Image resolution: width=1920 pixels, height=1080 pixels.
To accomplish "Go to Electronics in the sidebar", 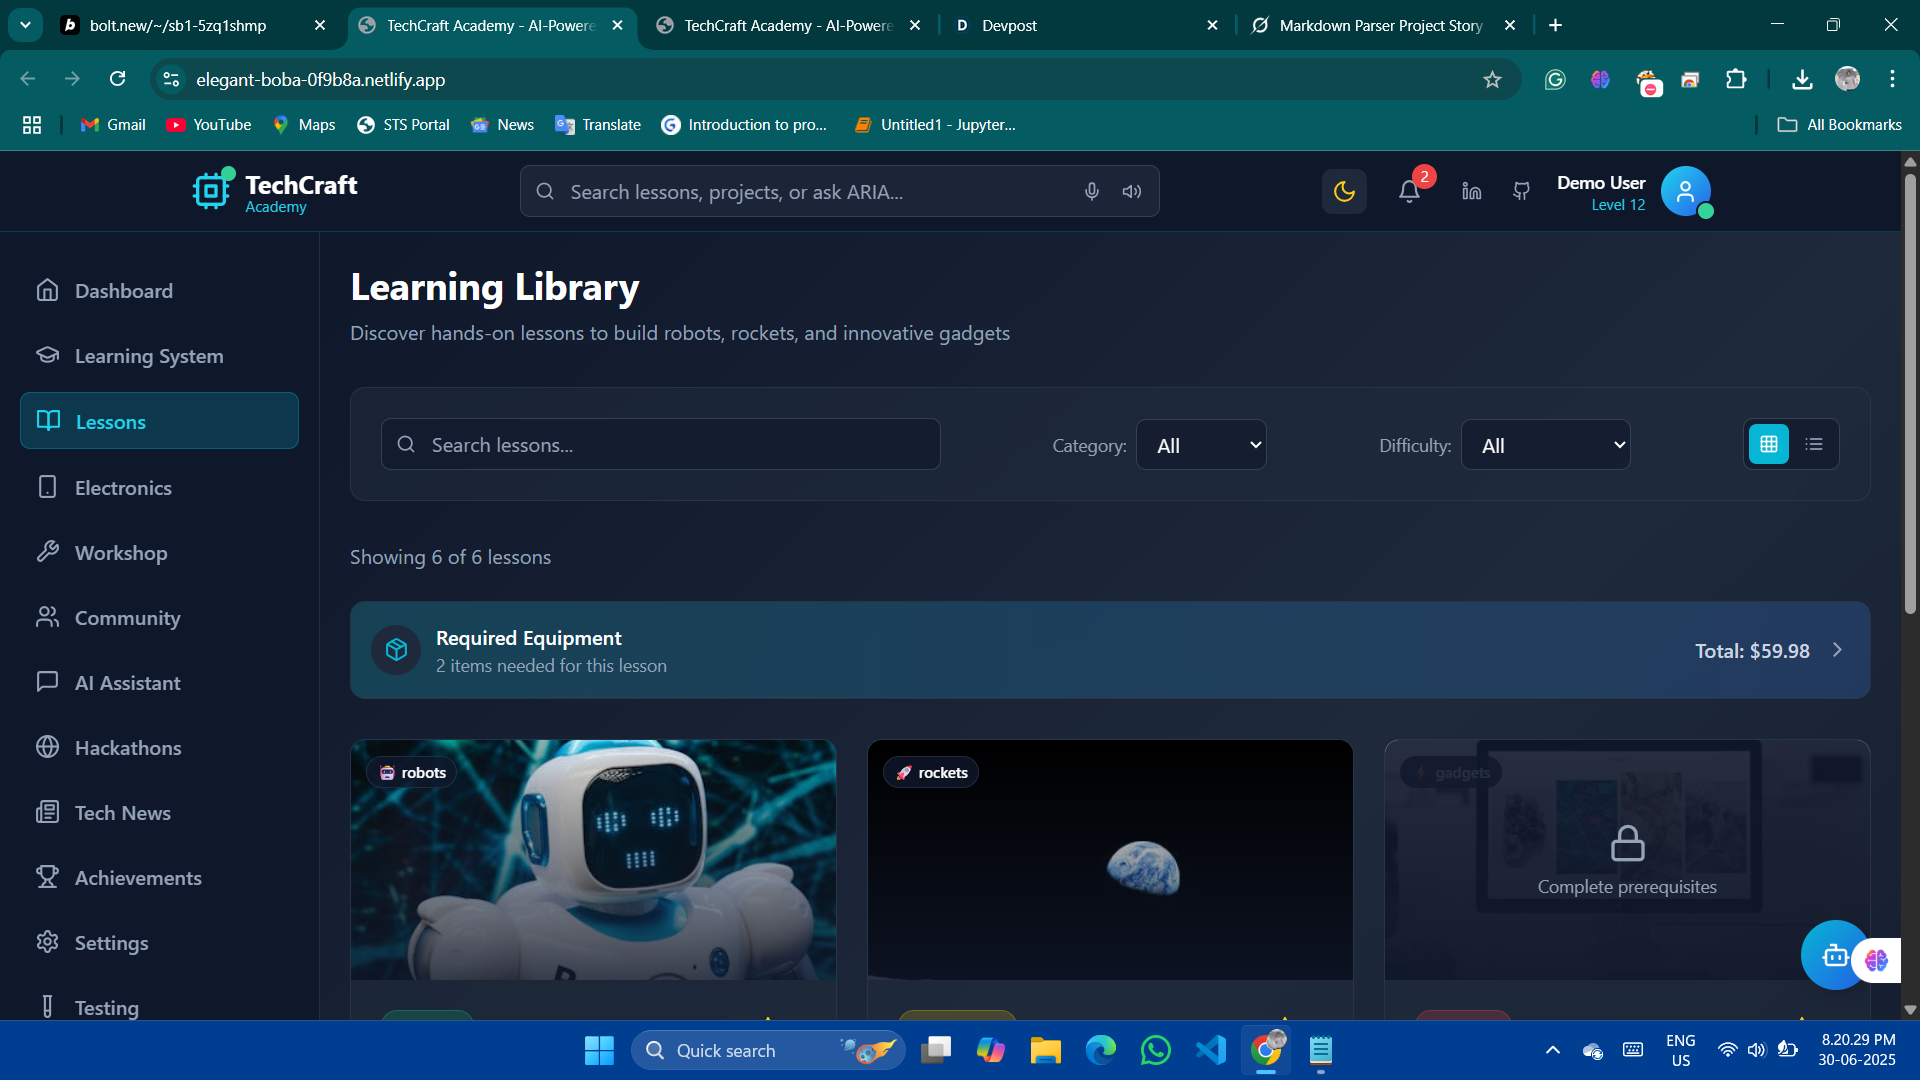I will coord(123,488).
